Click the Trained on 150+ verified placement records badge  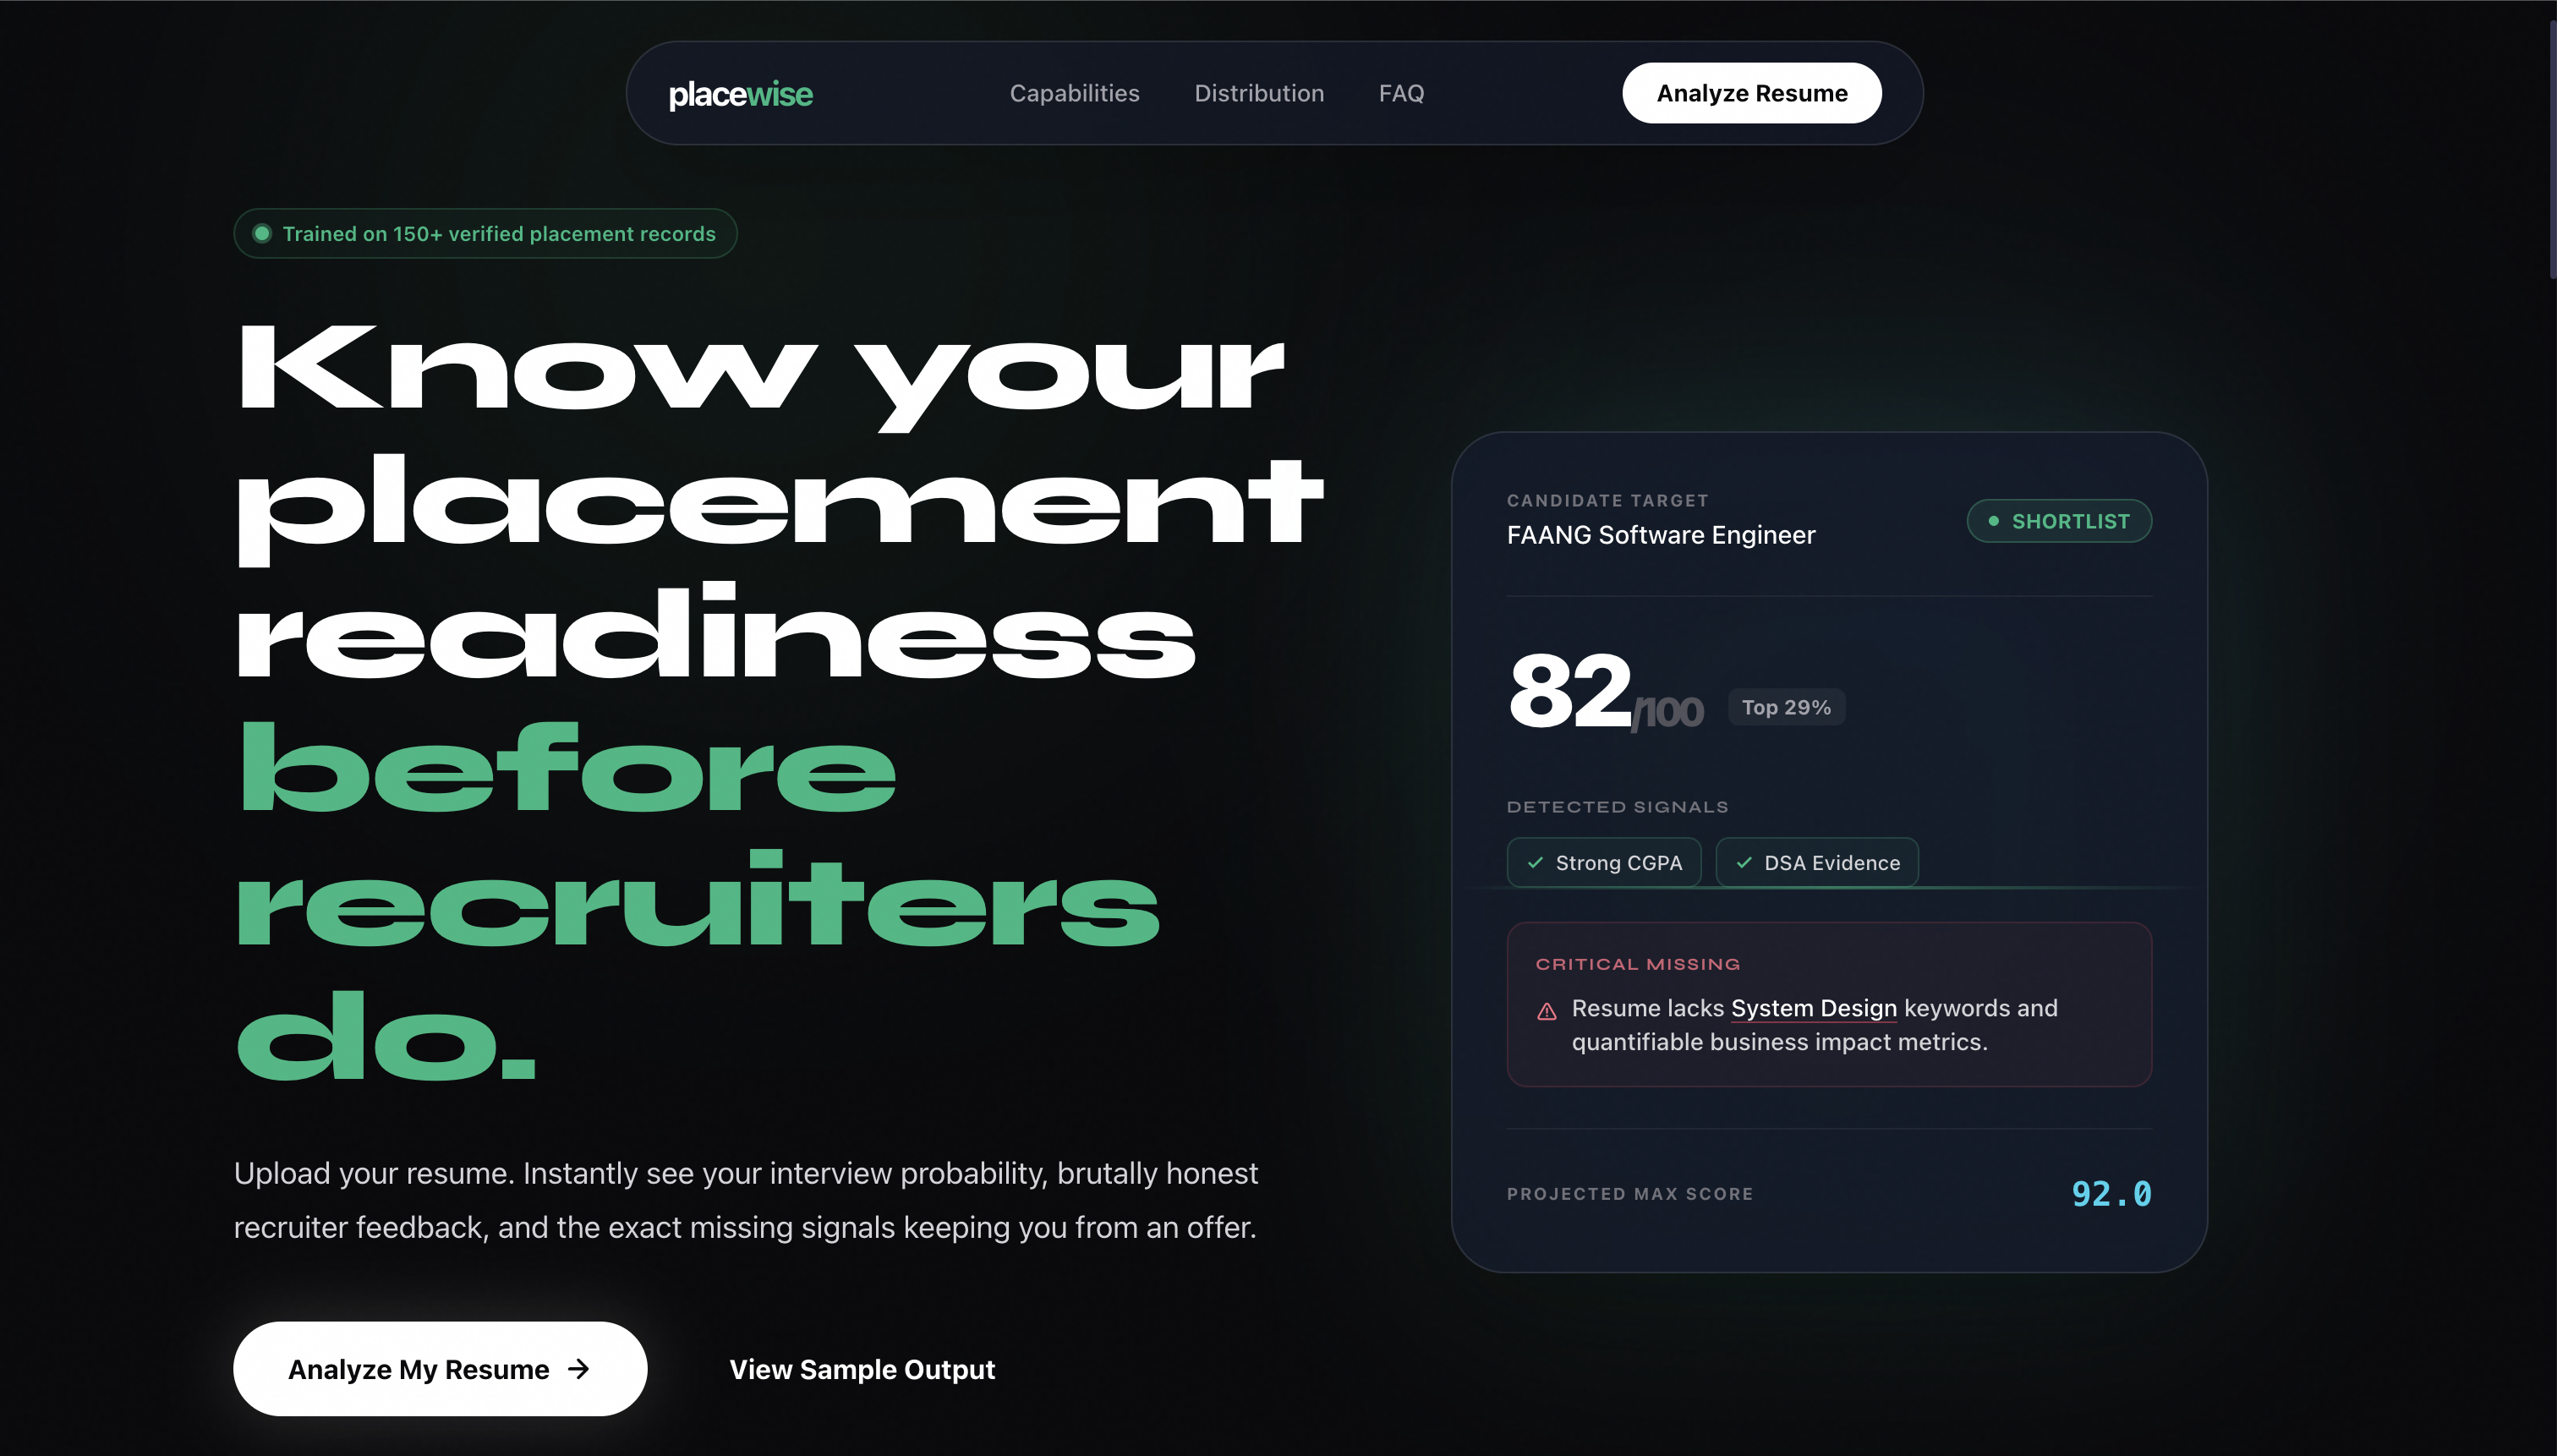[485, 233]
